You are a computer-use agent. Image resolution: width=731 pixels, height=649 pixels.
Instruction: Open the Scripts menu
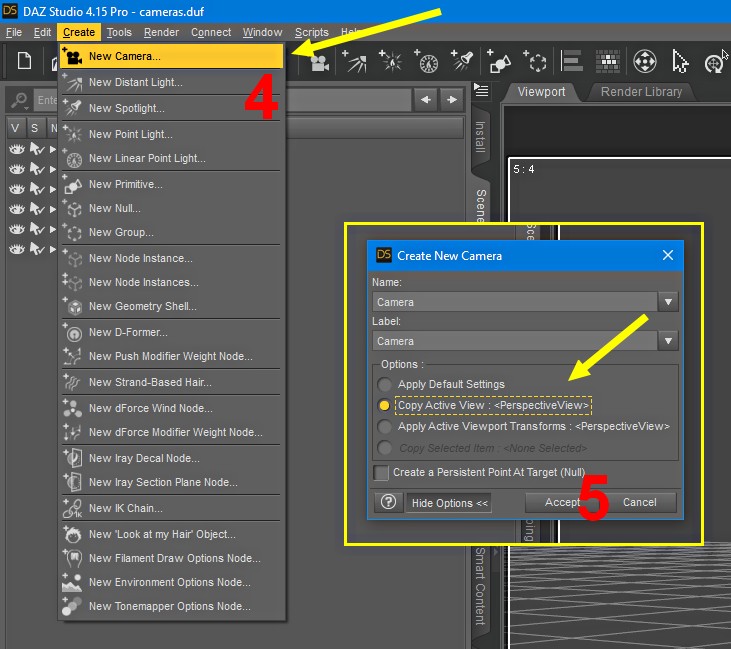[311, 32]
